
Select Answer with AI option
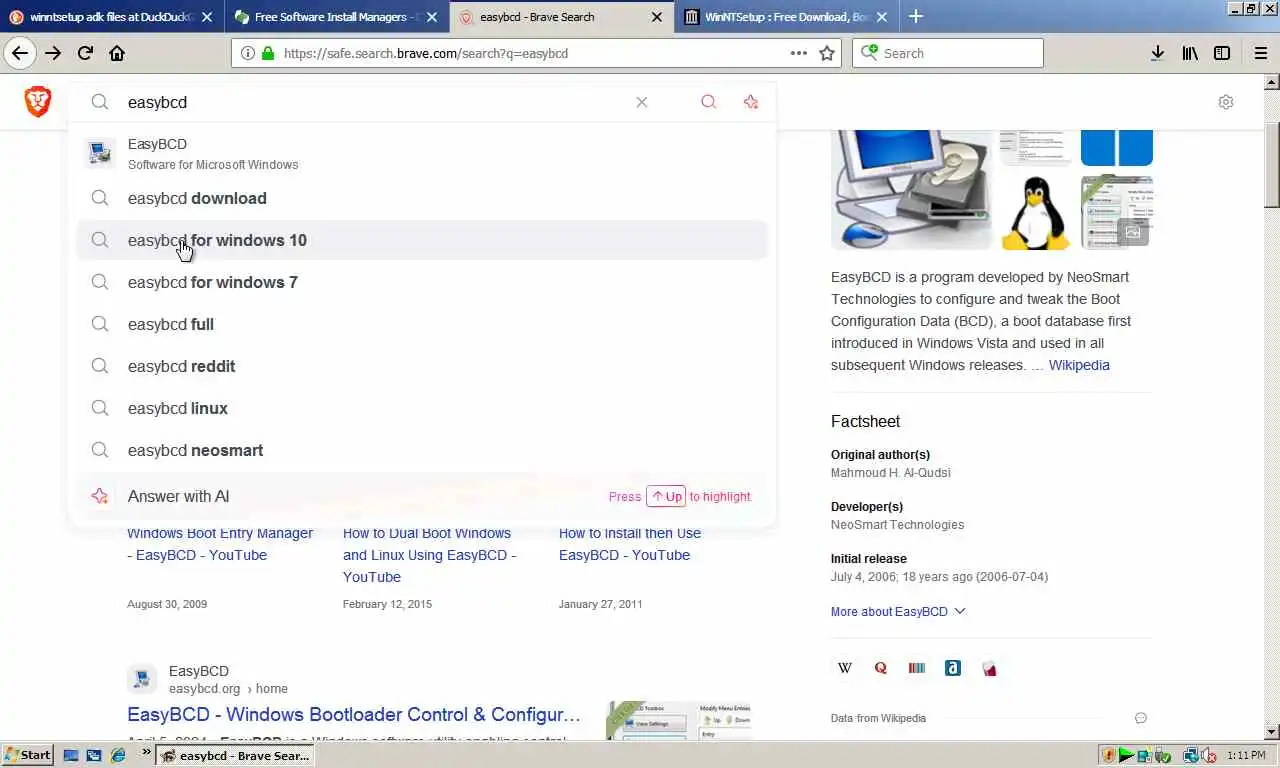[x=422, y=496]
